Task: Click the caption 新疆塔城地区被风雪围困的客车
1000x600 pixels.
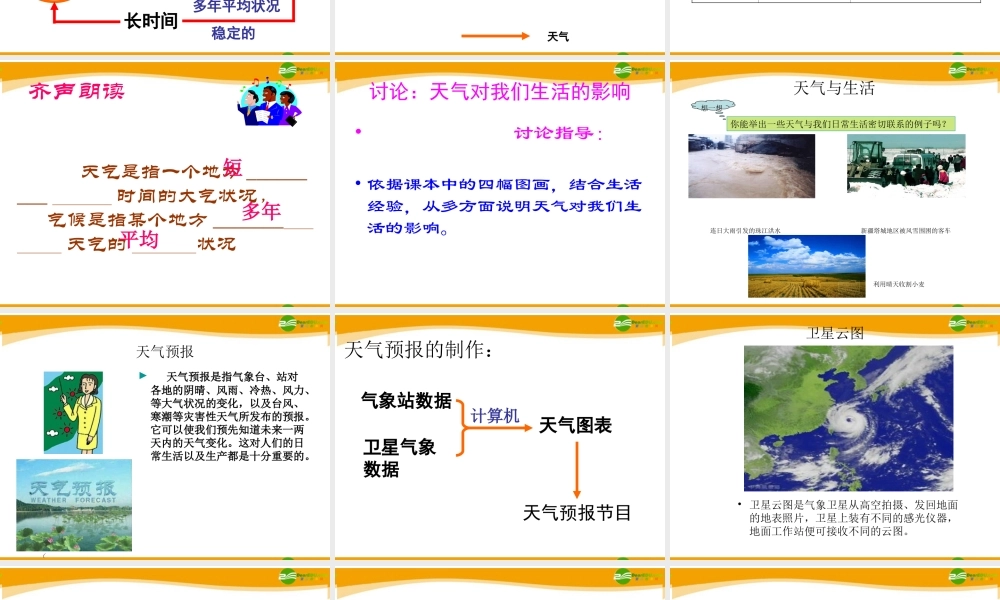Action: 906,231
